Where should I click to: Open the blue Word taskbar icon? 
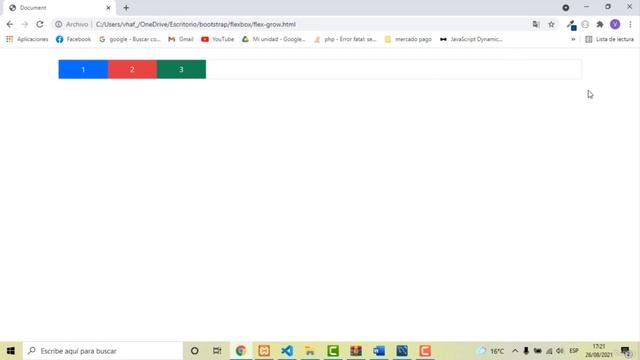click(379, 351)
